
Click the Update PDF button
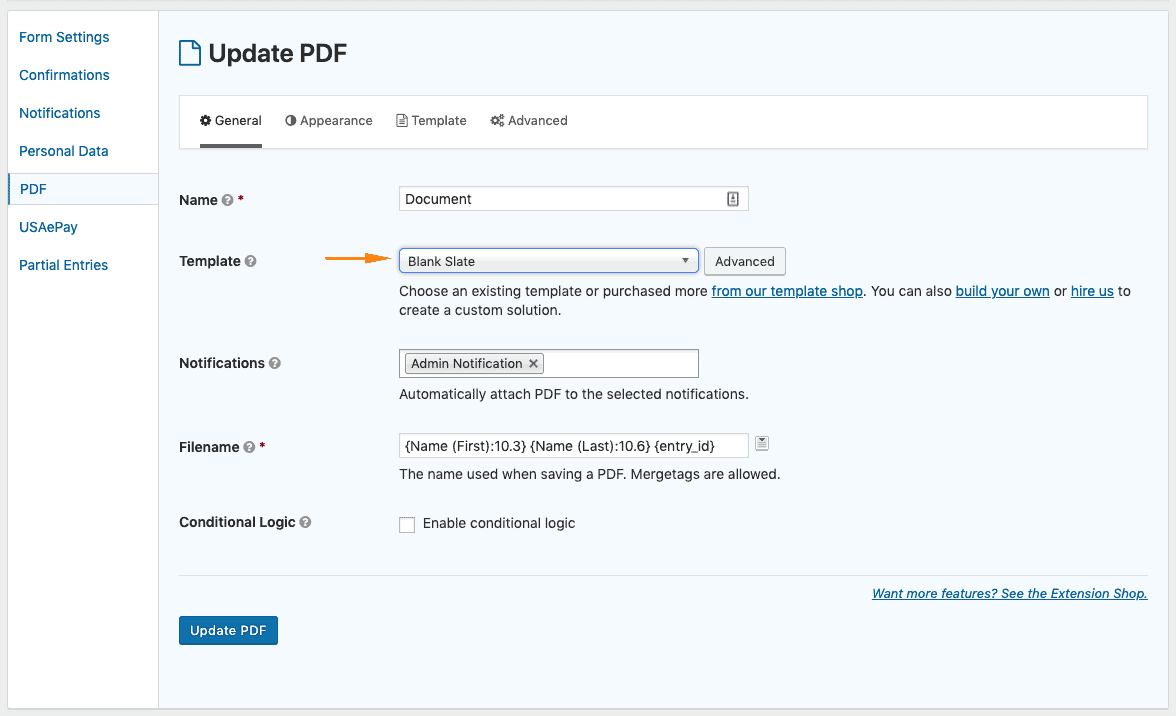[228, 631]
